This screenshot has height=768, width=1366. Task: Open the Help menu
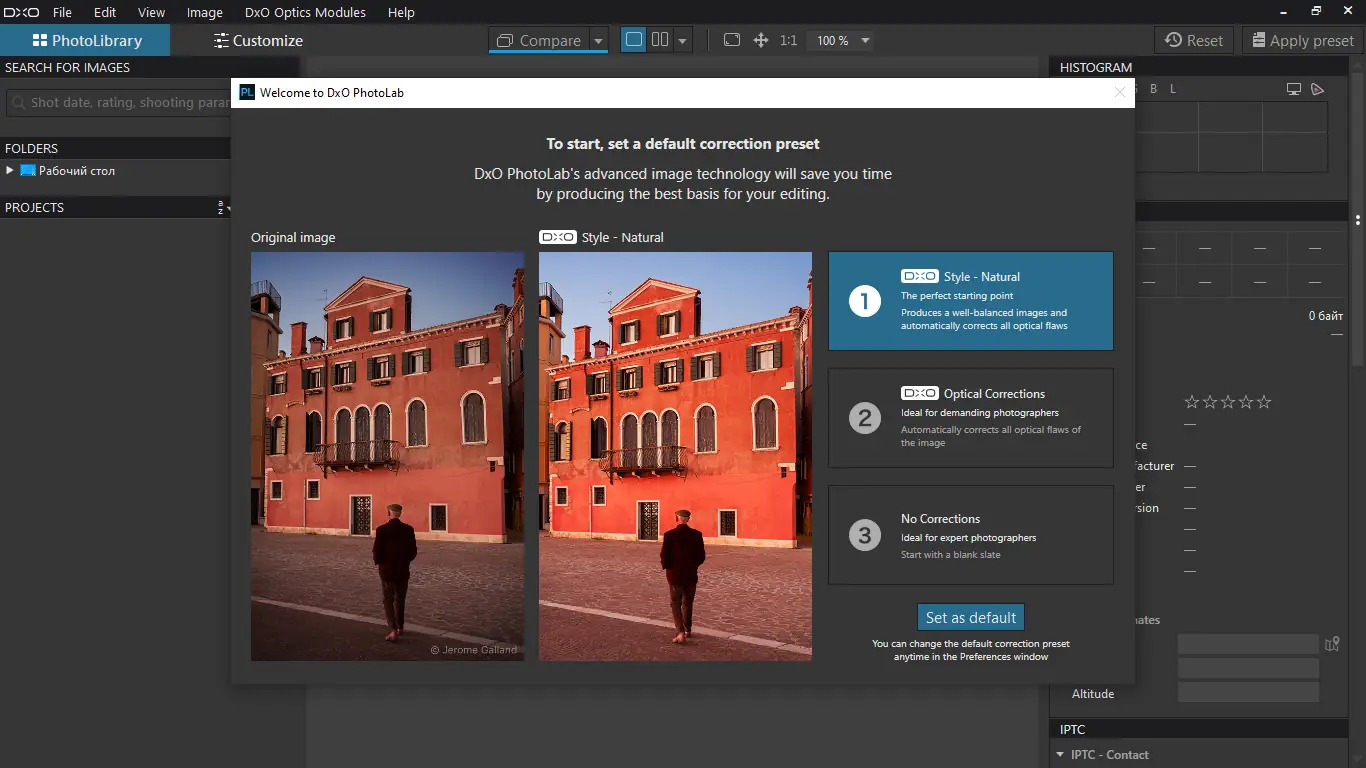tap(401, 13)
